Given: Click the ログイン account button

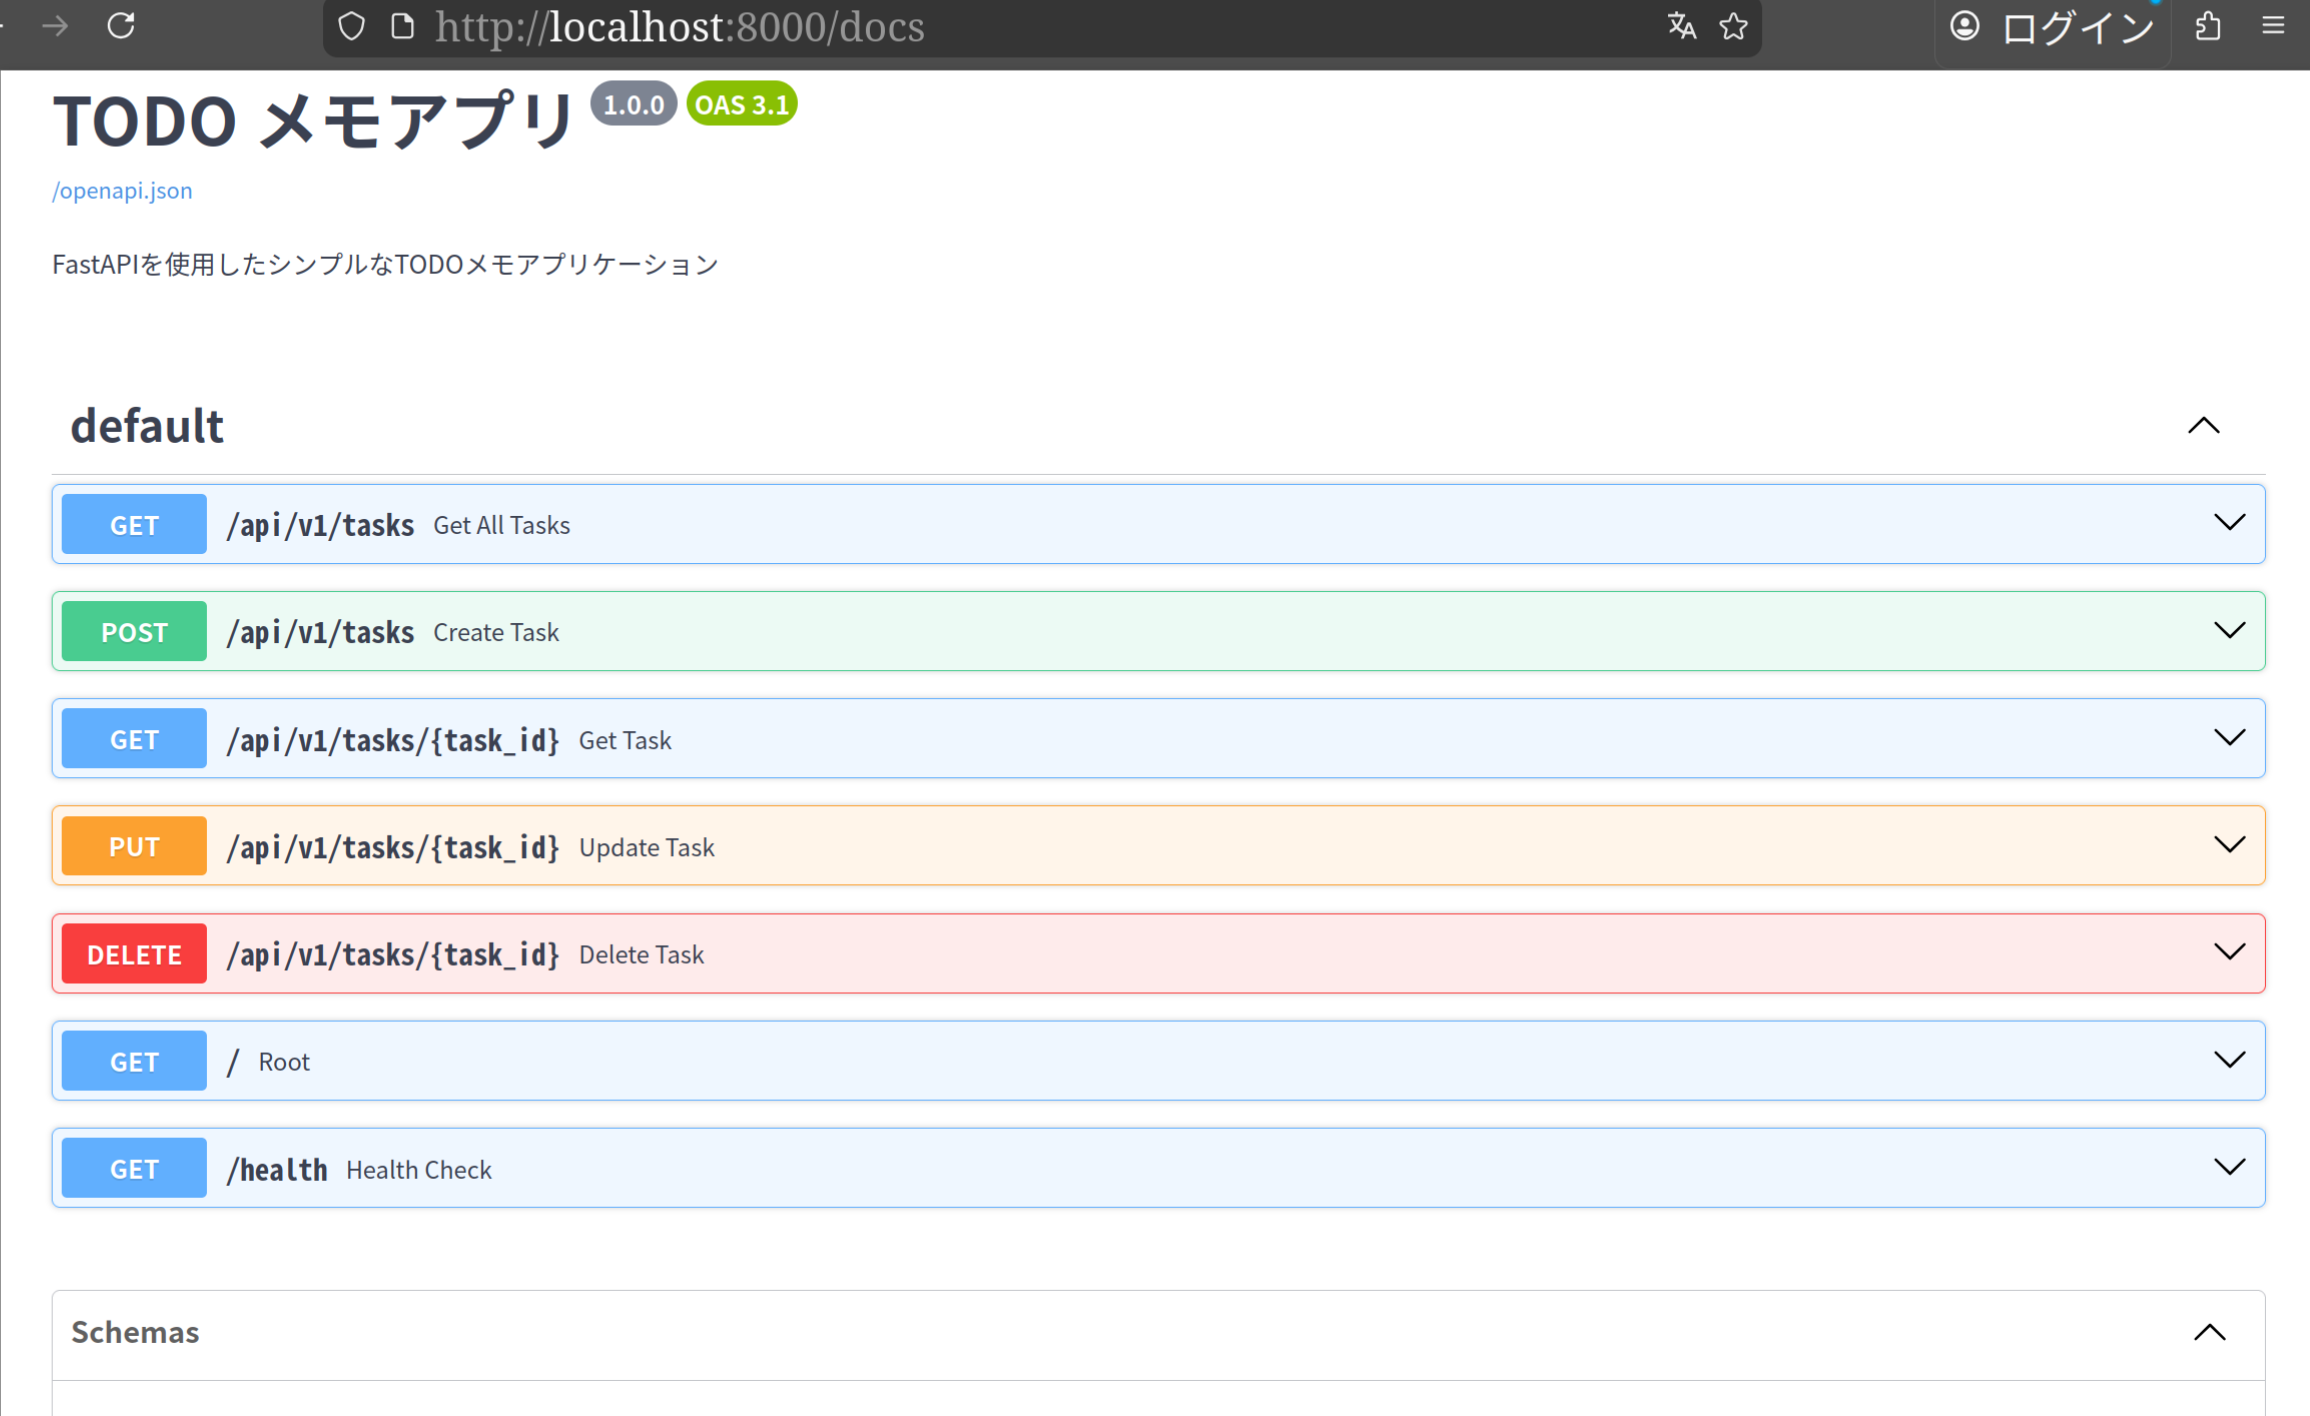Looking at the screenshot, I should [2053, 28].
